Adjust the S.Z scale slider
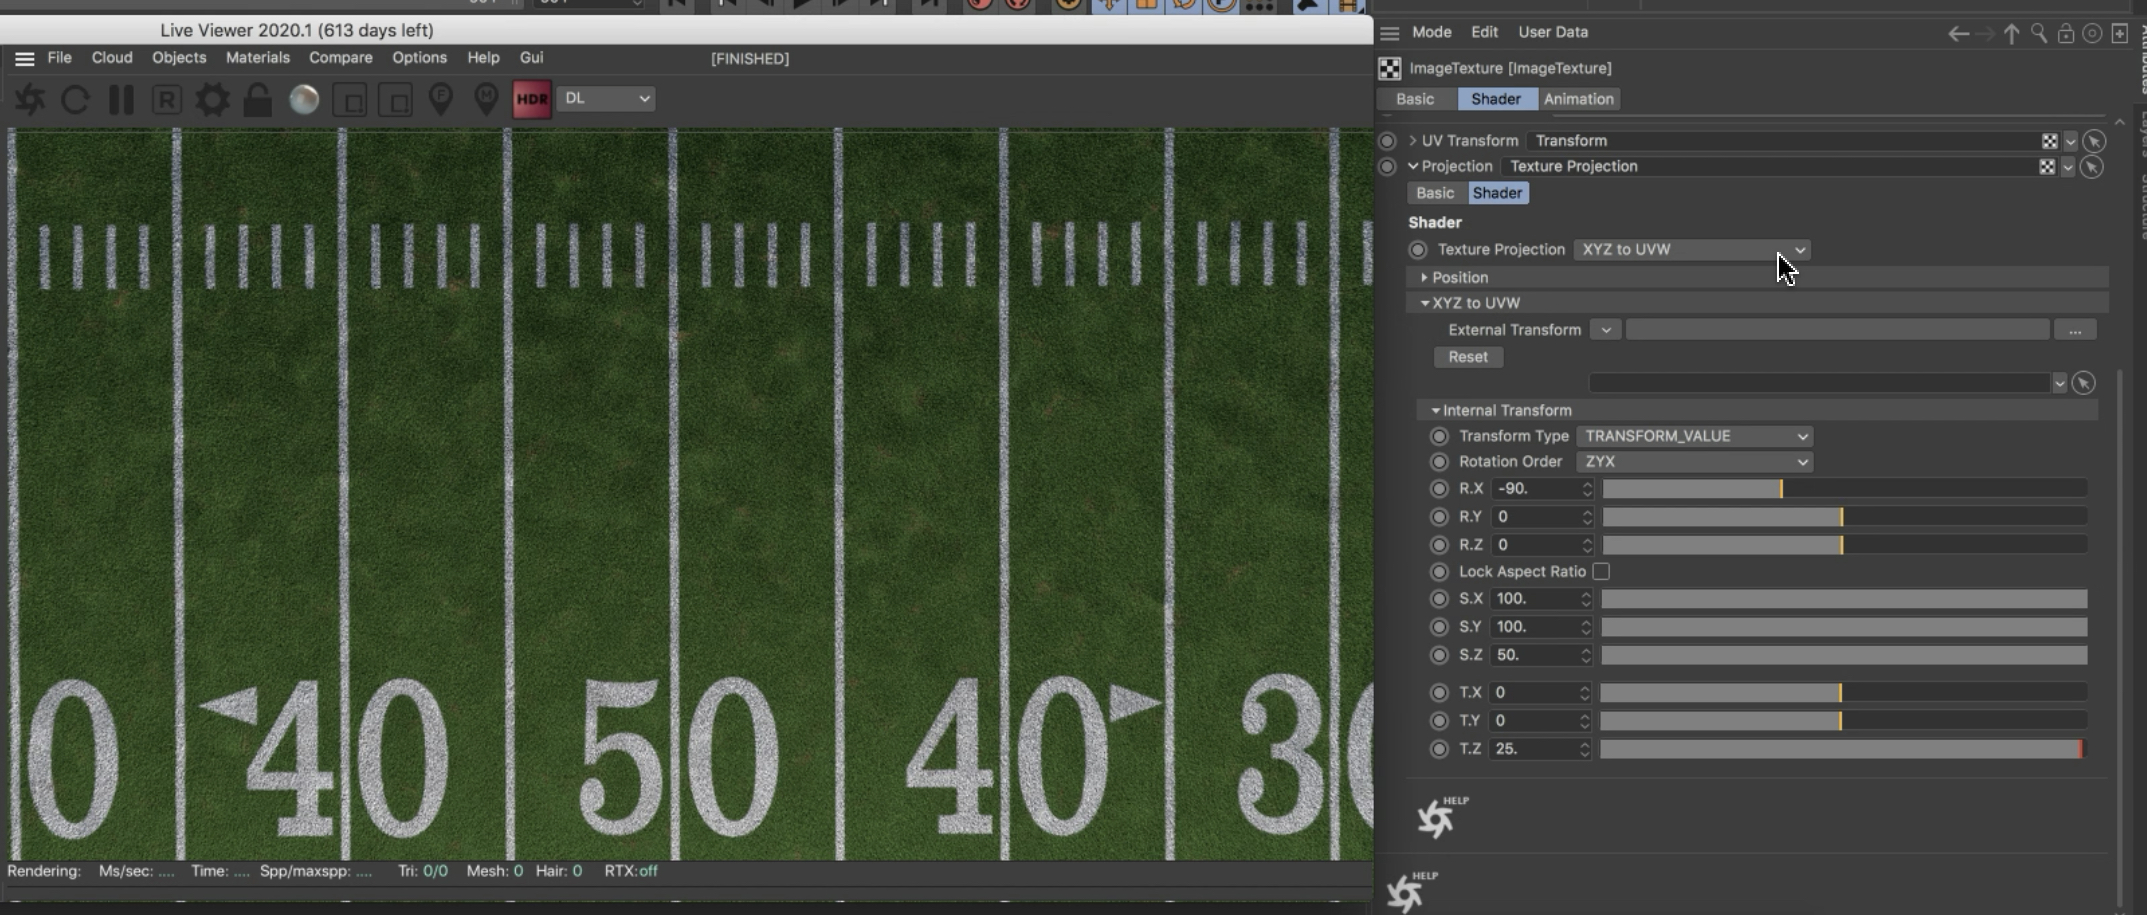The image size is (2147, 915). coord(1844,655)
